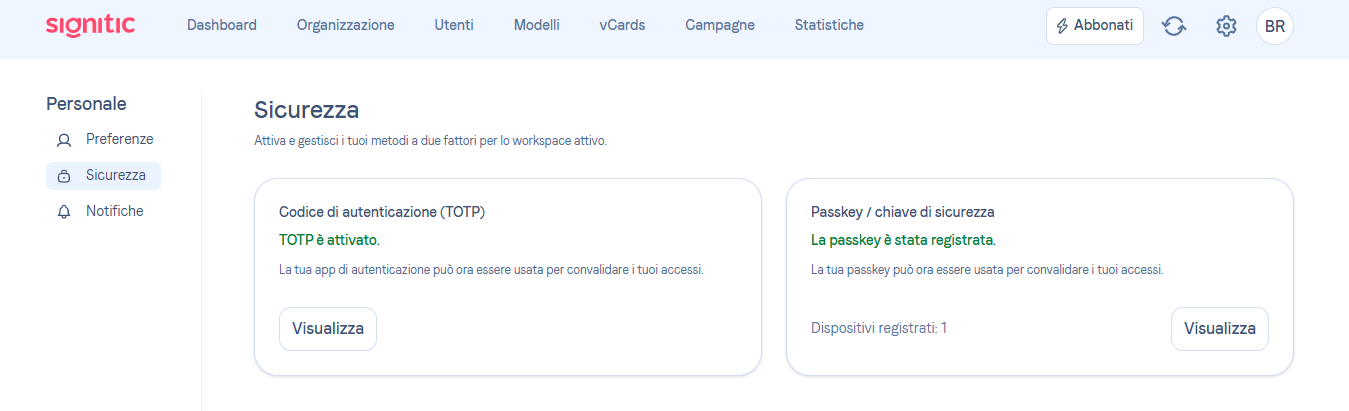Click the lock icon beside Sicurezza
This screenshot has width=1349, height=411.
[64, 176]
